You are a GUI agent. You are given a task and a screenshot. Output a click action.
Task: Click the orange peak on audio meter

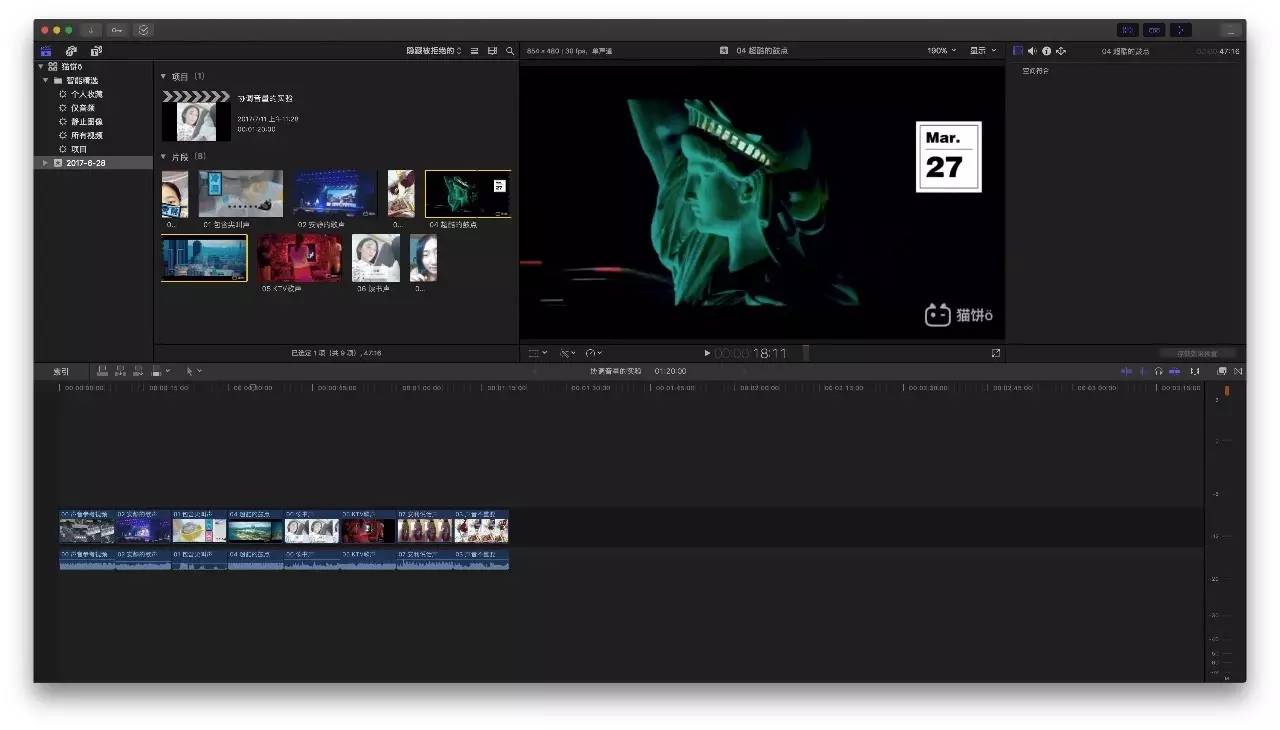(x=1227, y=391)
